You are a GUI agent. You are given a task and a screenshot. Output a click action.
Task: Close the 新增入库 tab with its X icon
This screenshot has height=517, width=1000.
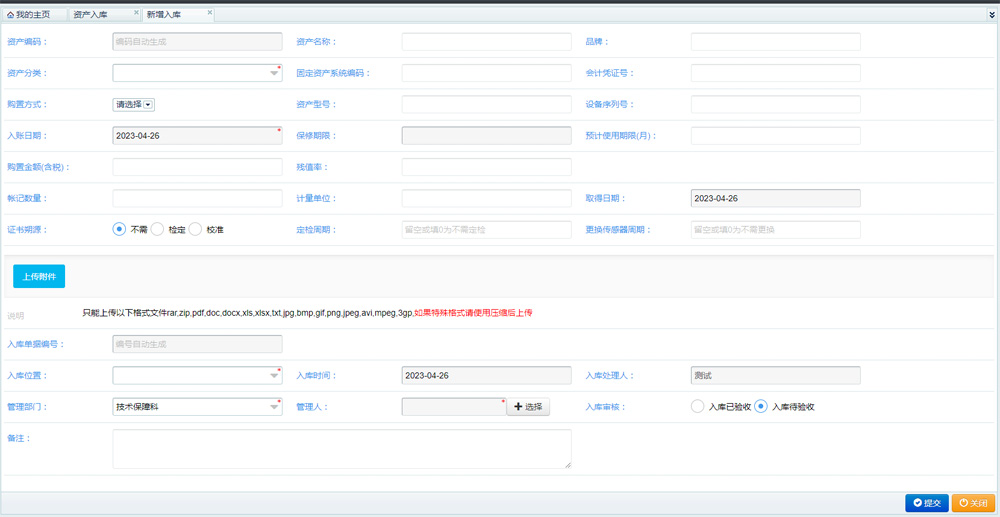click(209, 13)
